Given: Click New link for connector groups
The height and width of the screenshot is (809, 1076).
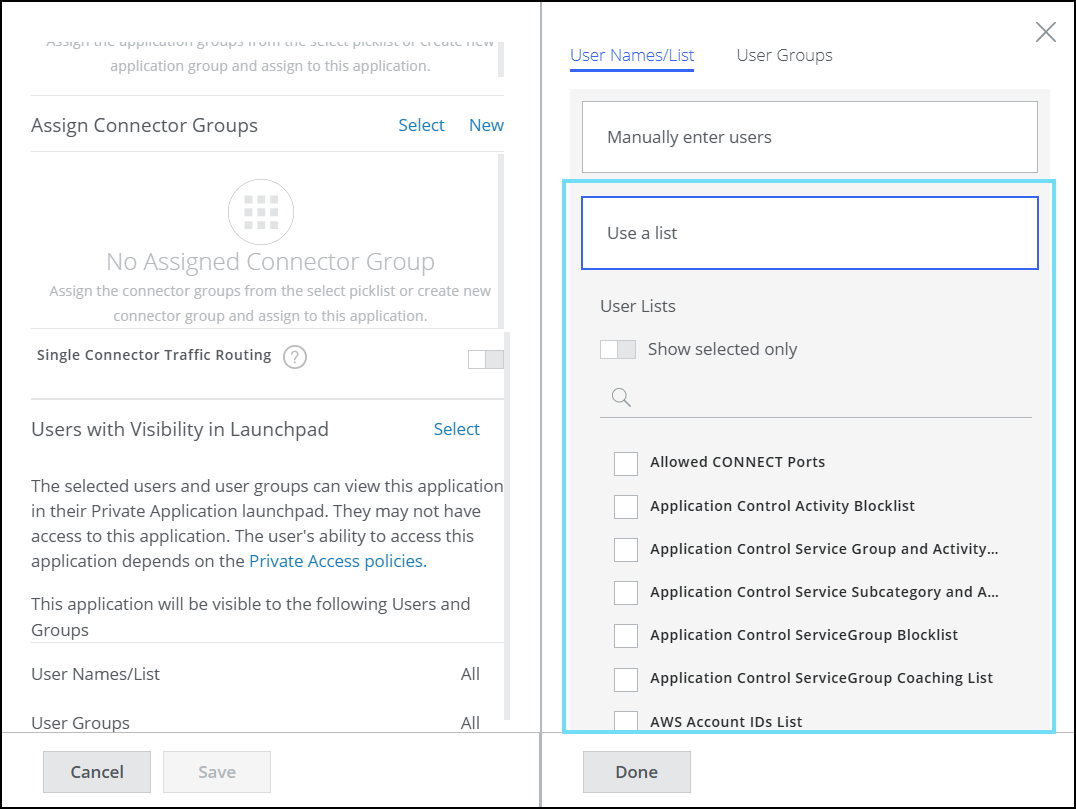Looking at the screenshot, I should point(486,125).
